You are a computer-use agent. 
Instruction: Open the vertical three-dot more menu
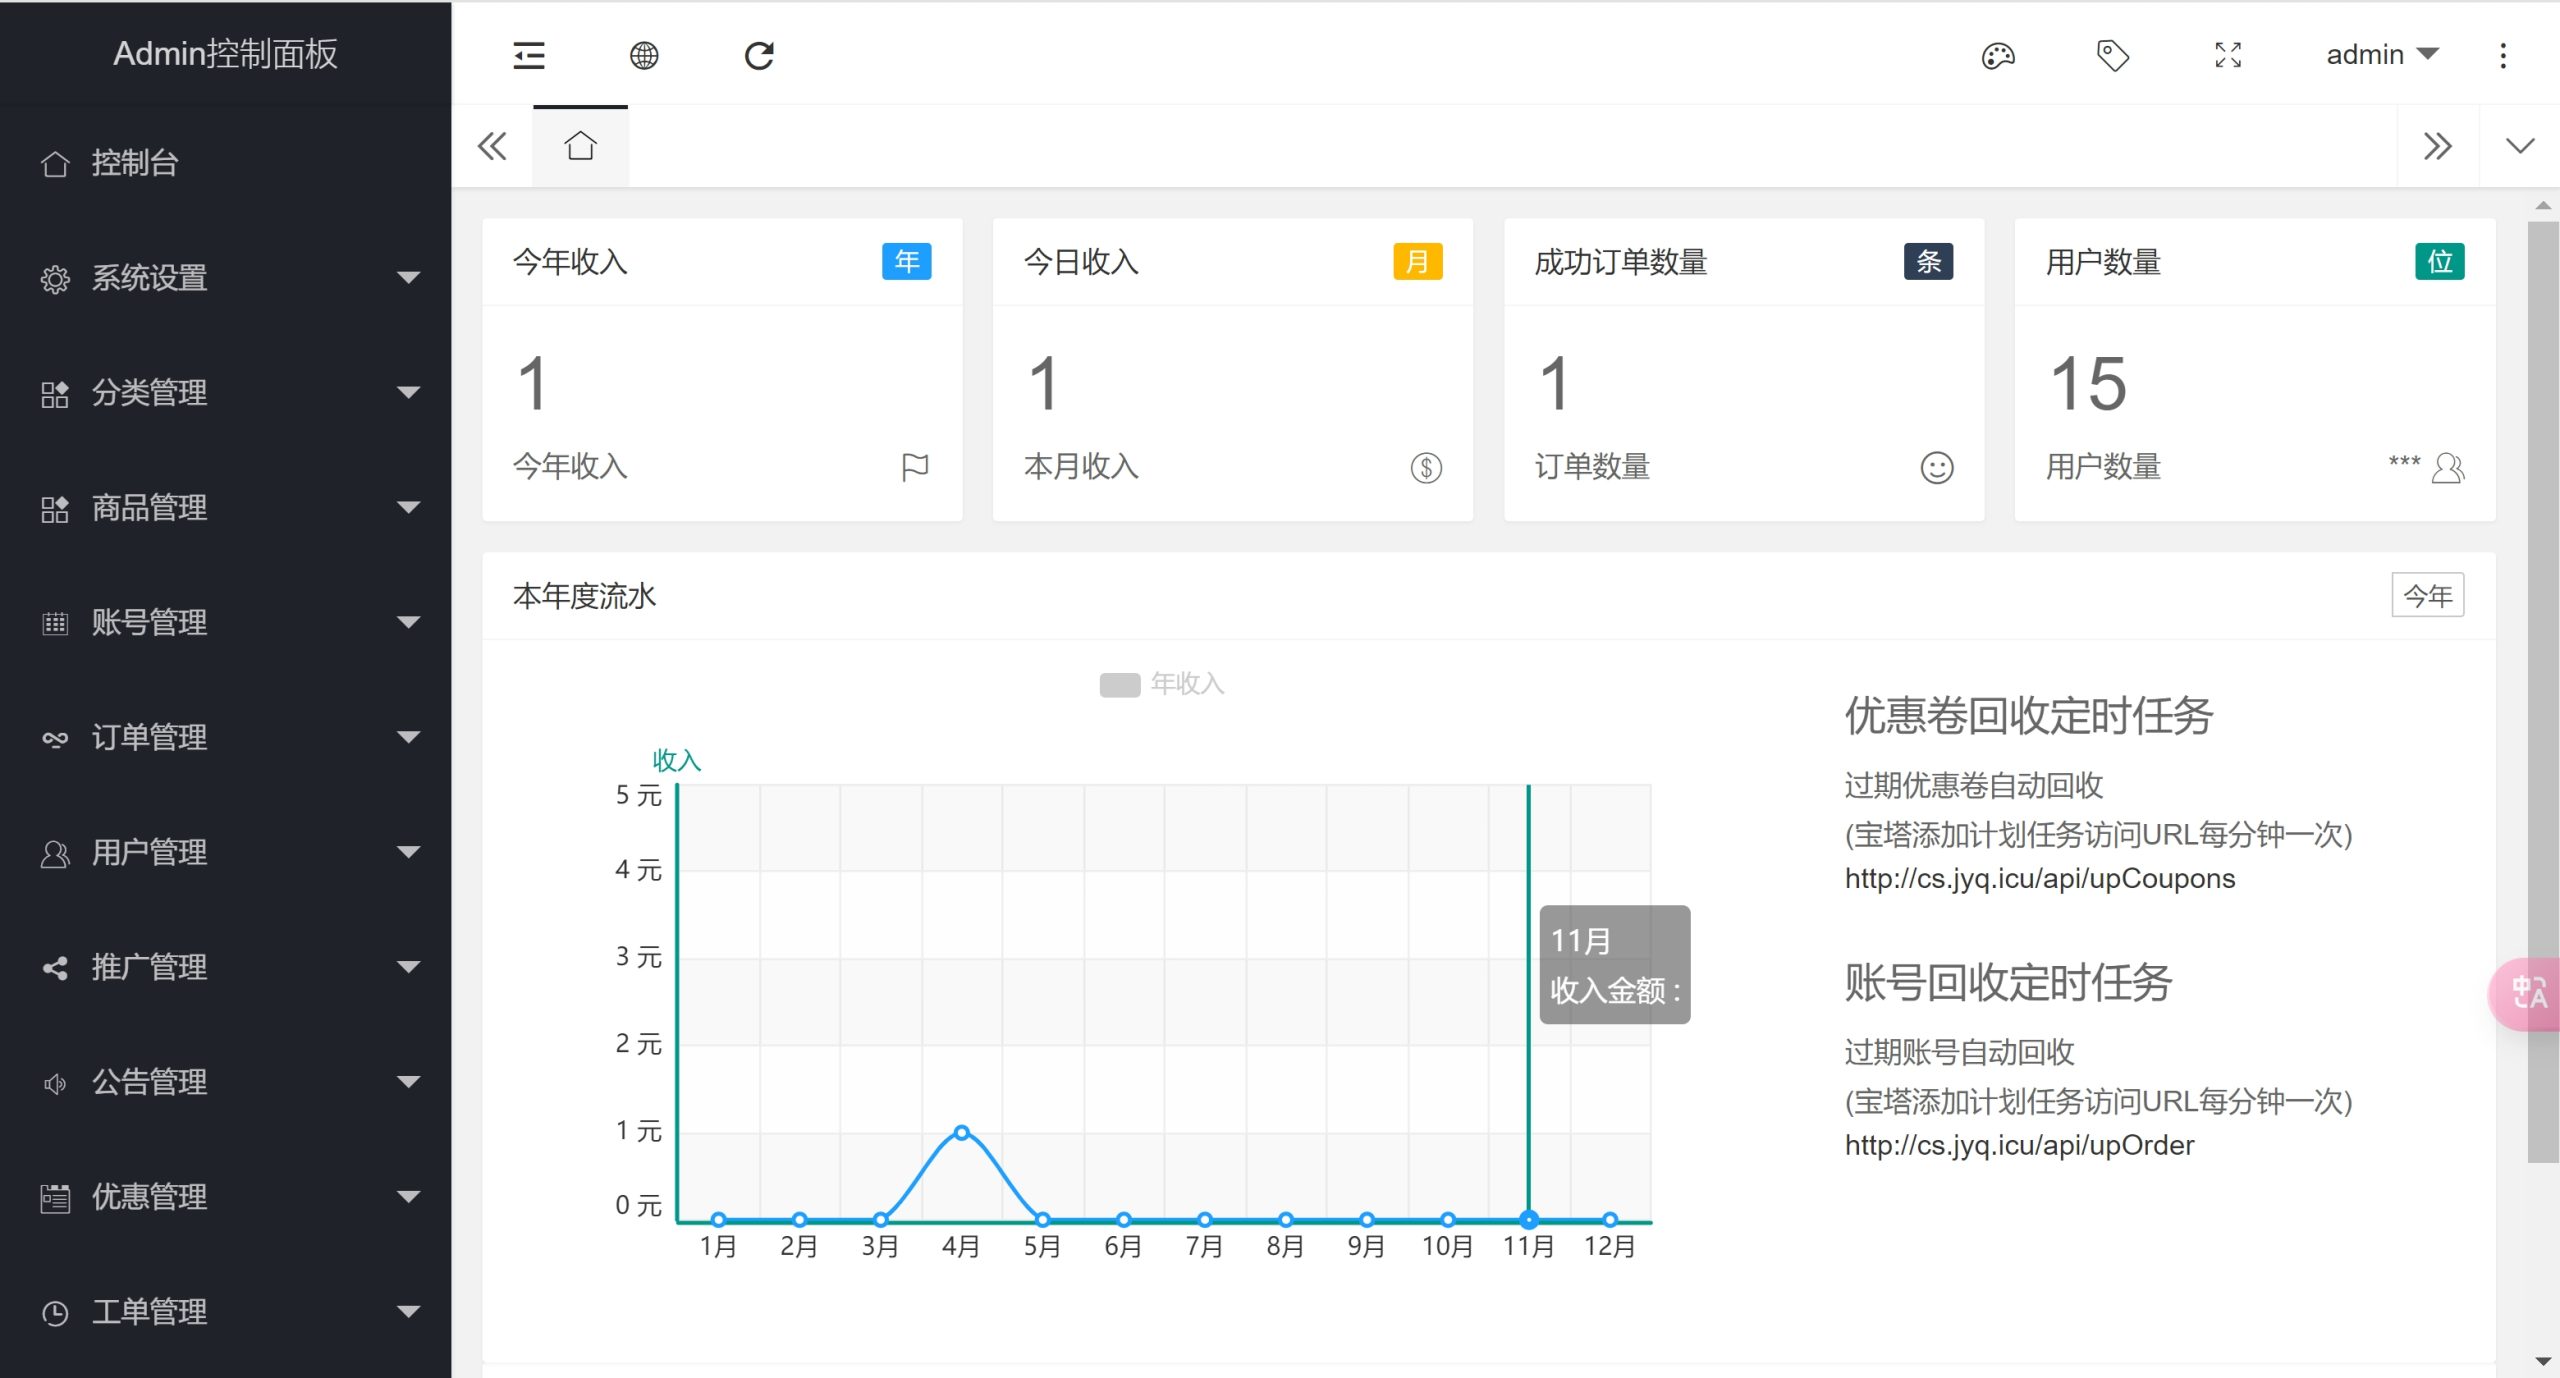(2503, 55)
